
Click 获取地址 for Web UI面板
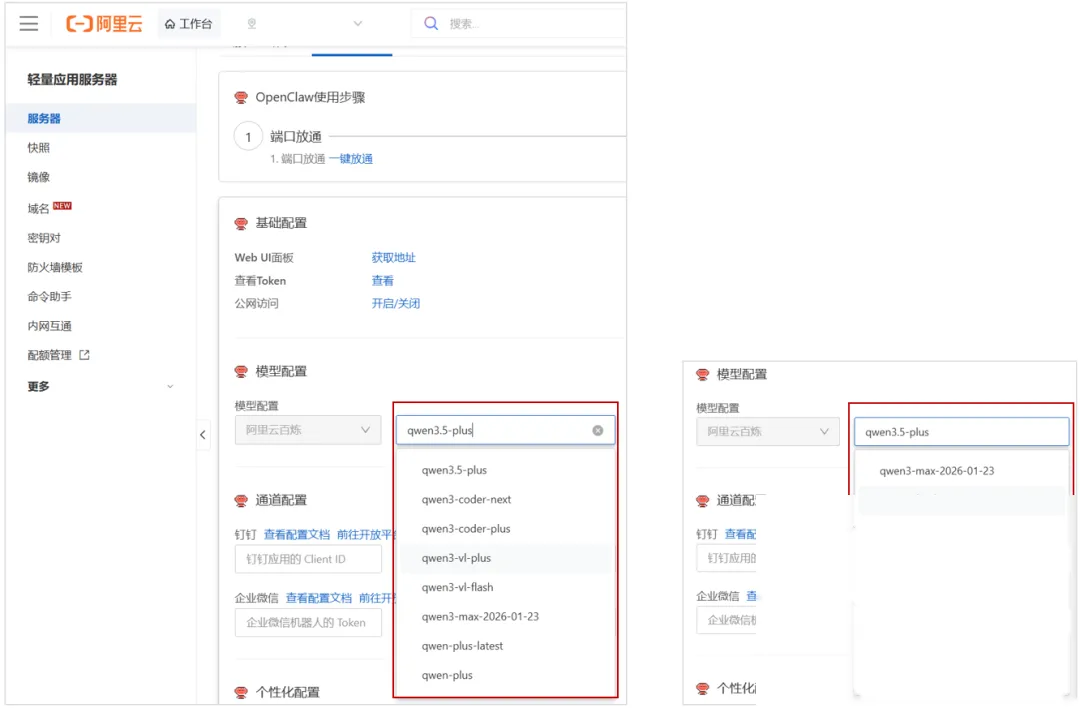coord(394,258)
